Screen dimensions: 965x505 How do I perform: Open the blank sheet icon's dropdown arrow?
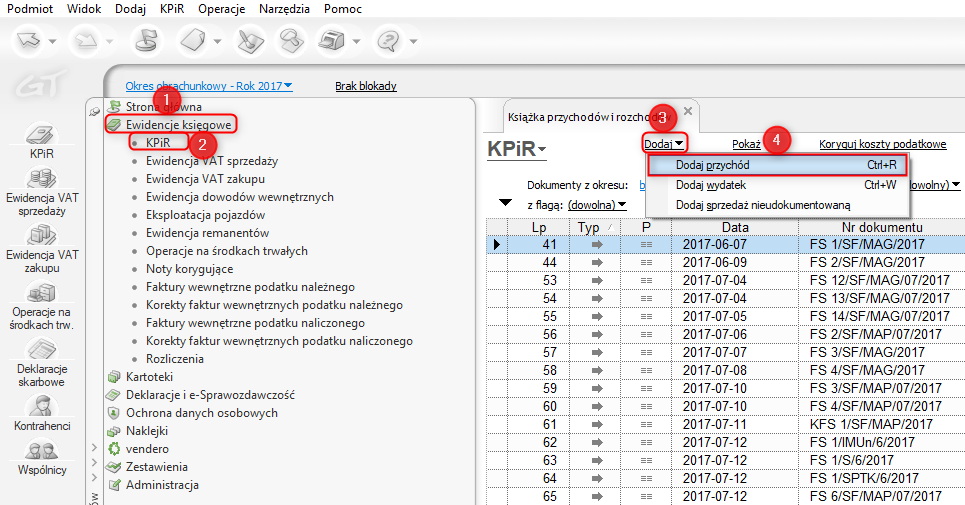click(x=217, y=42)
